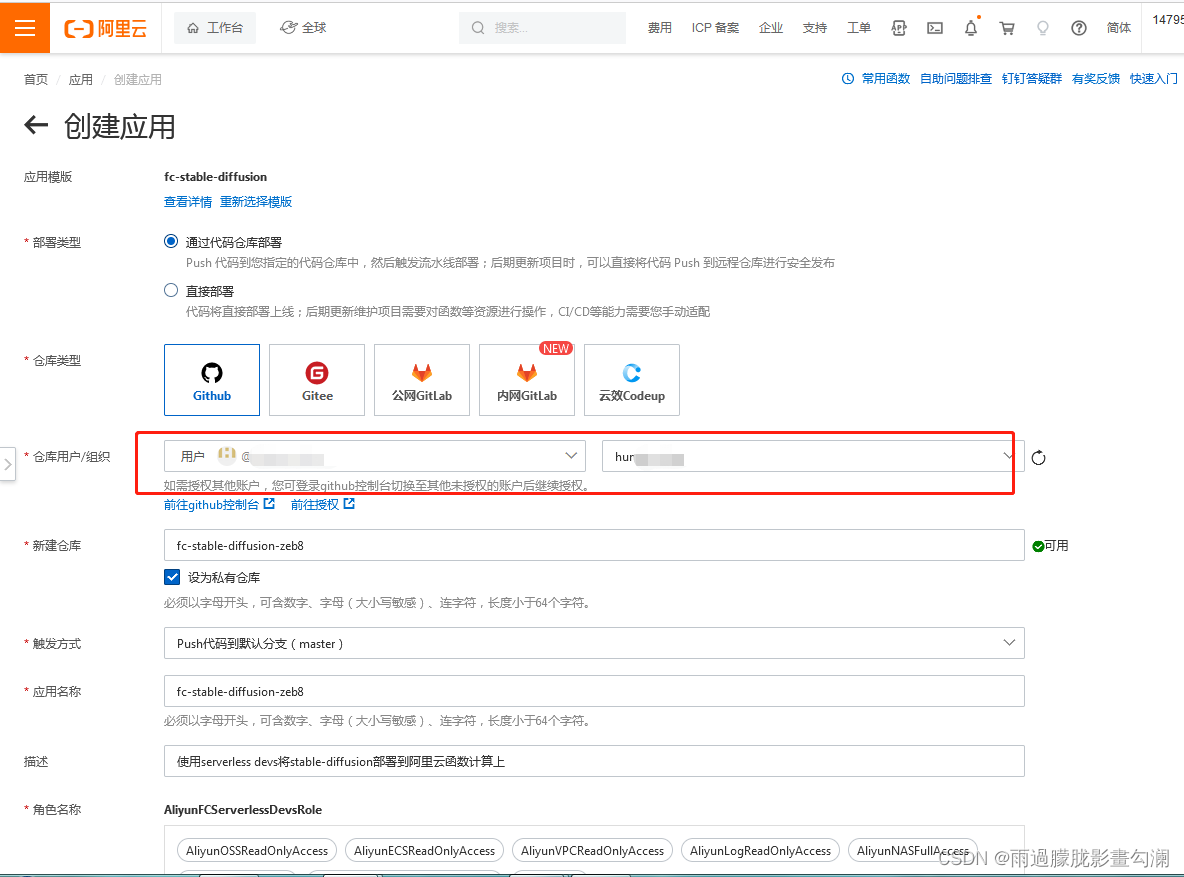This screenshot has width=1184, height=877.
Task: Open 前往github控制台 link
Action: coord(219,505)
